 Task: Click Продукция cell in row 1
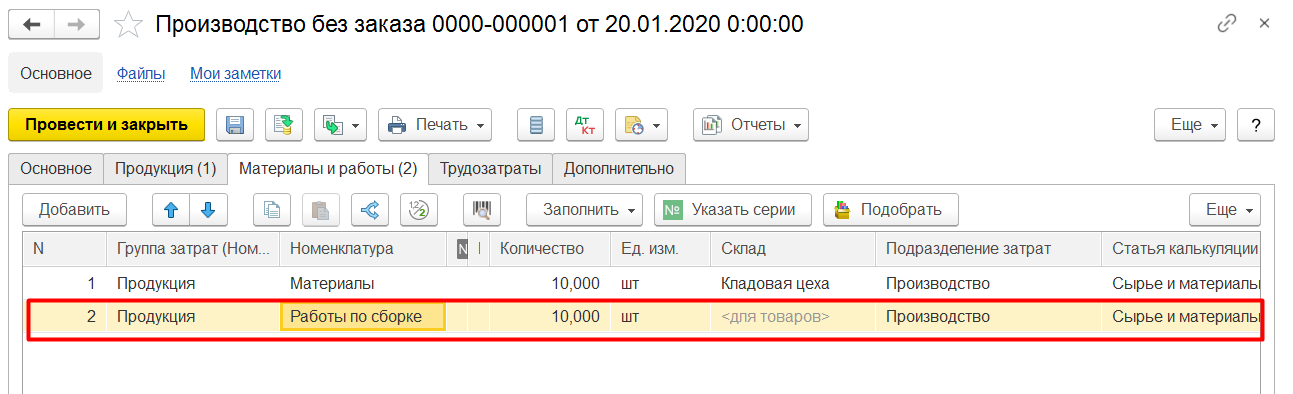[193, 283]
